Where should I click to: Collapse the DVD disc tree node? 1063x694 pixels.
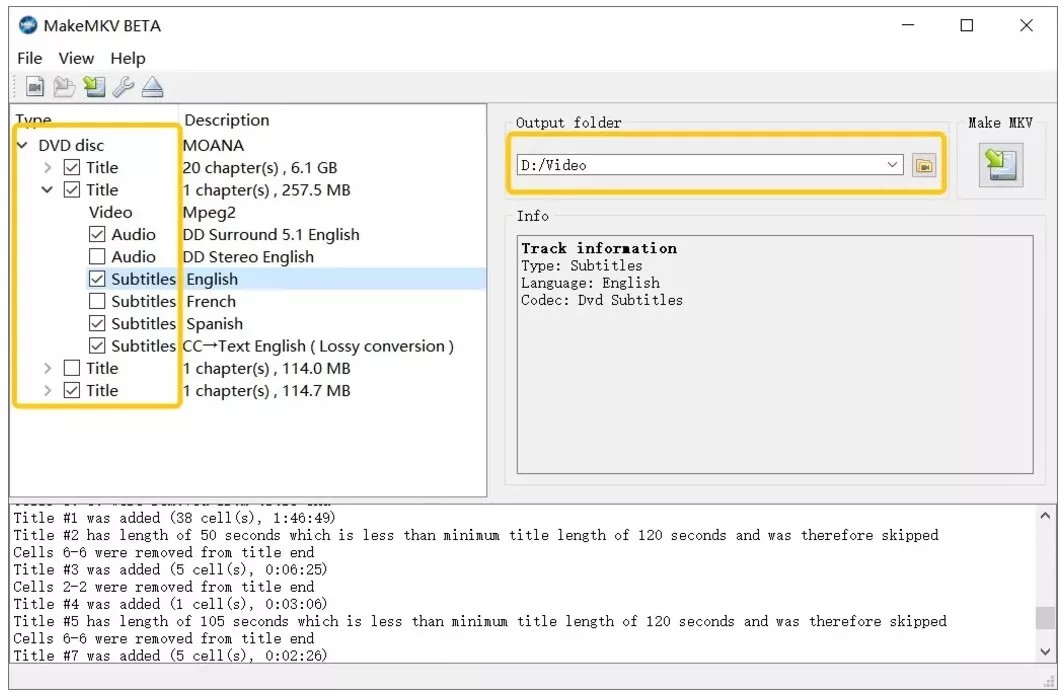23,145
